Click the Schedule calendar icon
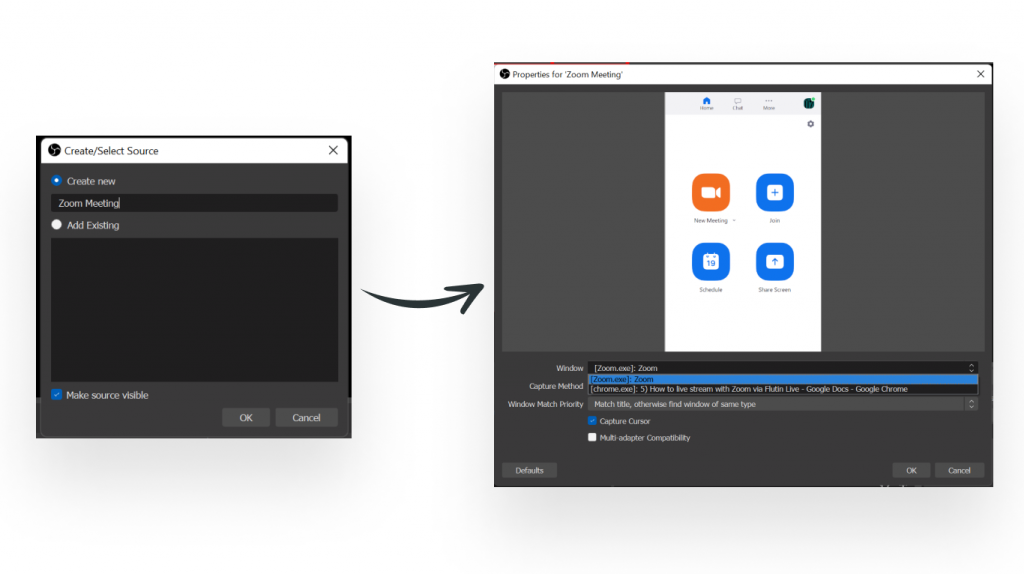Image resolution: width=1024 pixels, height=574 pixels. coord(711,261)
